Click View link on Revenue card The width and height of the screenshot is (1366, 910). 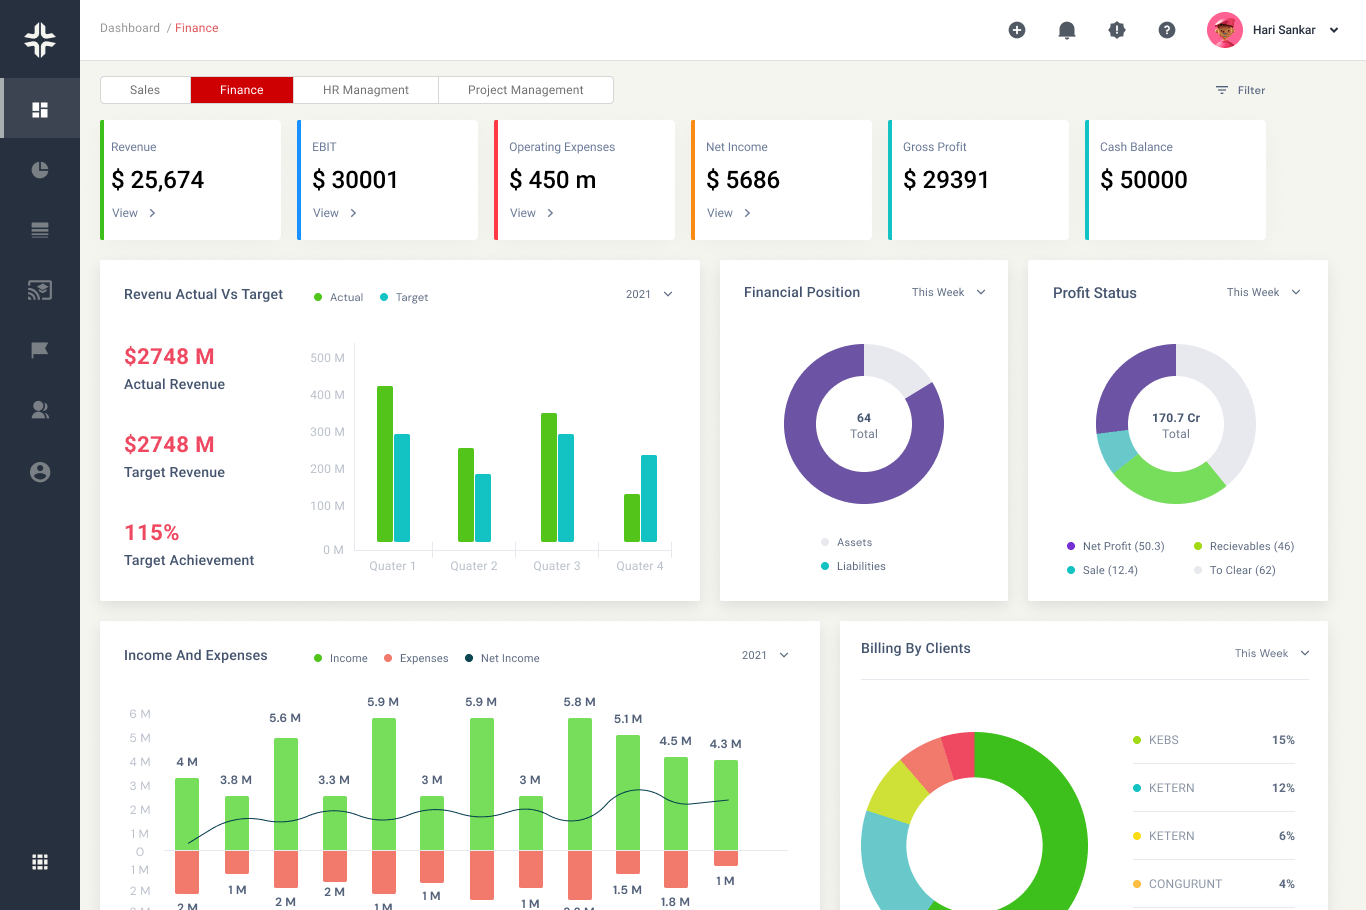tap(134, 213)
